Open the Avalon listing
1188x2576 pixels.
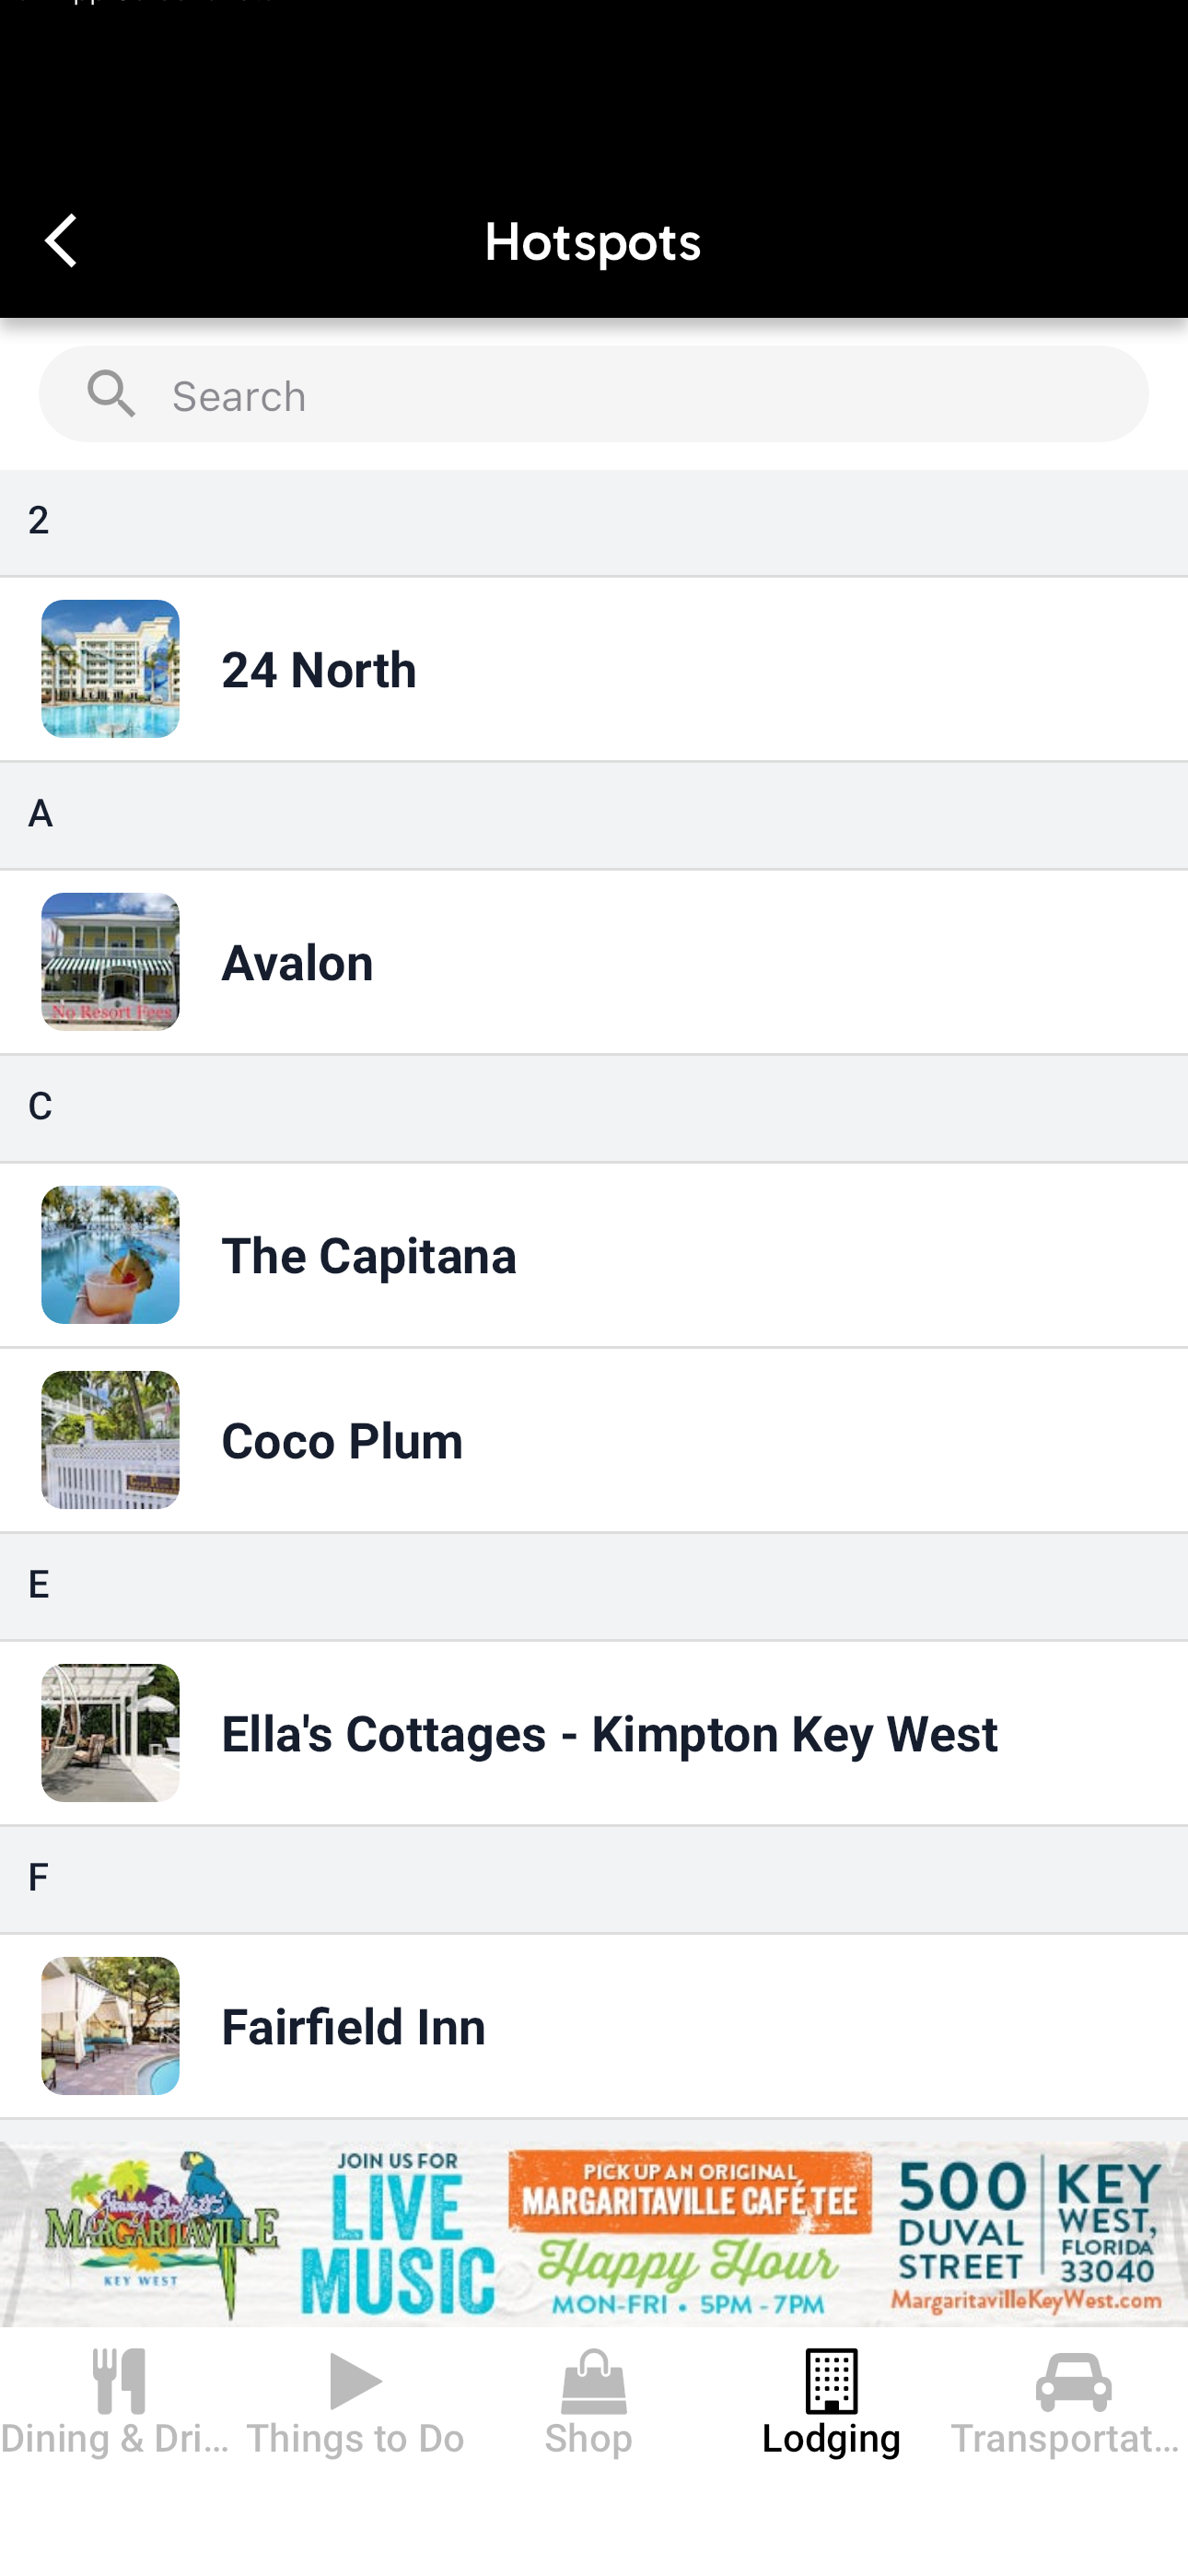tap(594, 961)
